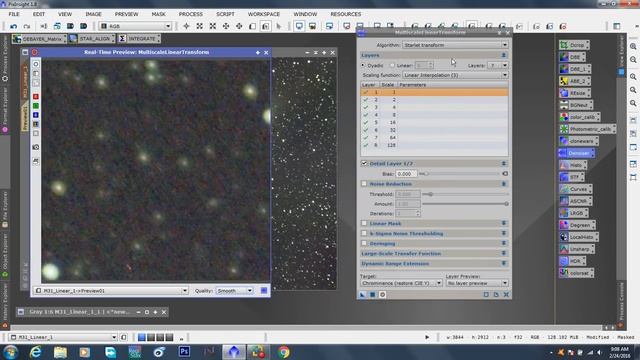Open the ASCNR process icon

pos(575,201)
